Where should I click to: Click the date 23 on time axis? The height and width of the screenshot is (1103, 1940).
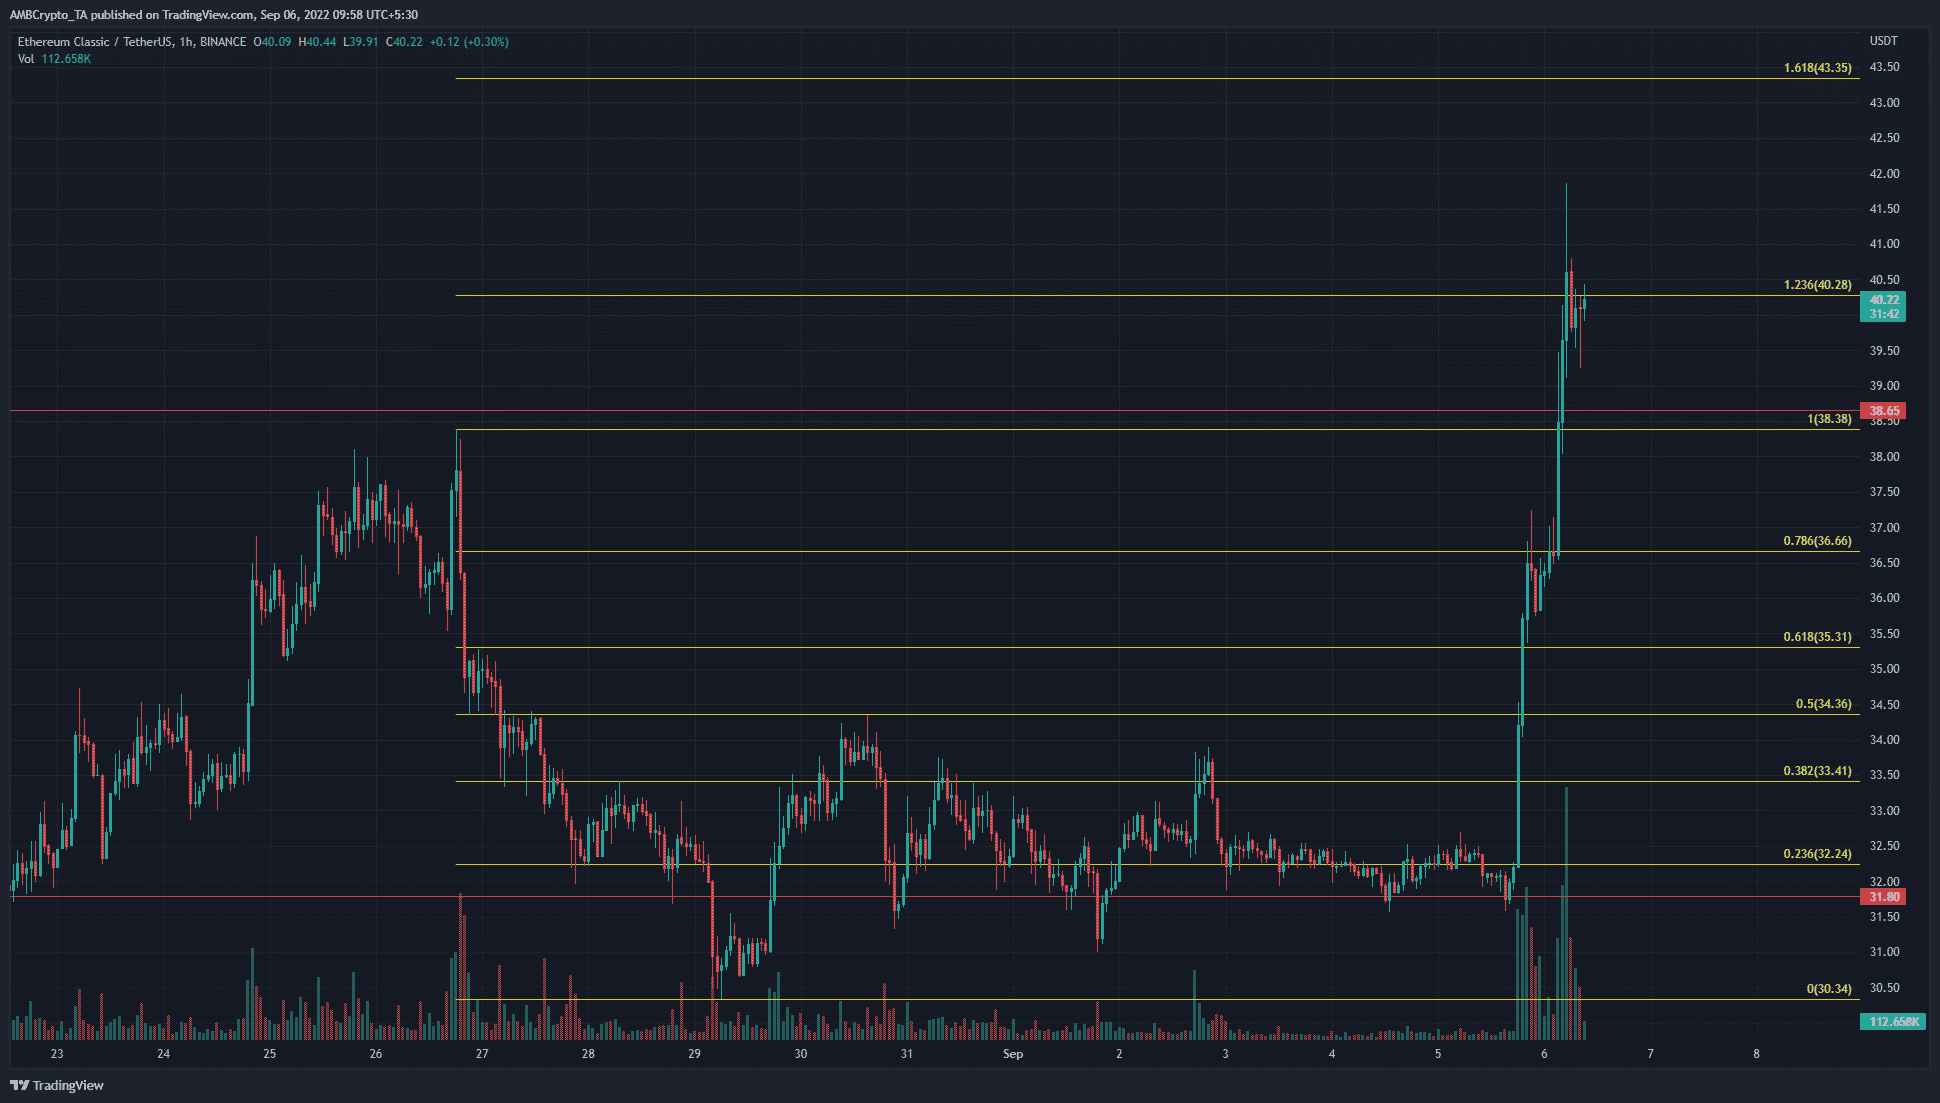(x=57, y=1054)
